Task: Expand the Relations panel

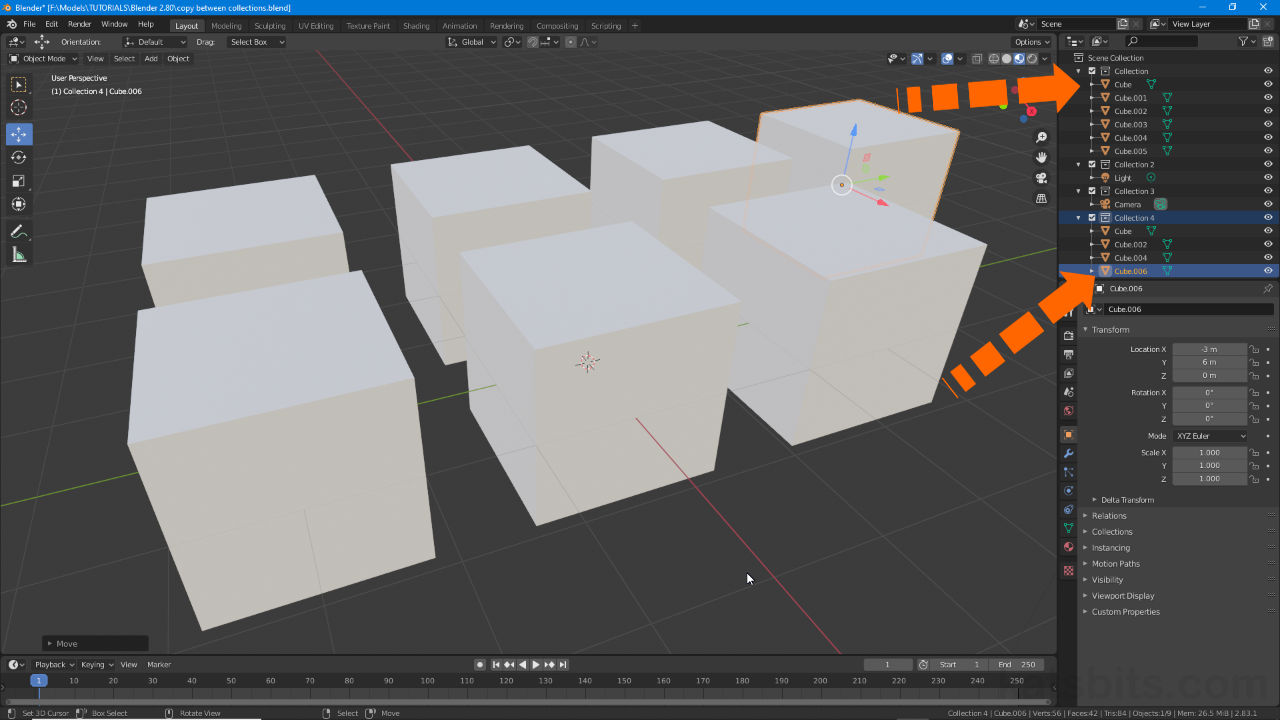Action: pos(1109,516)
